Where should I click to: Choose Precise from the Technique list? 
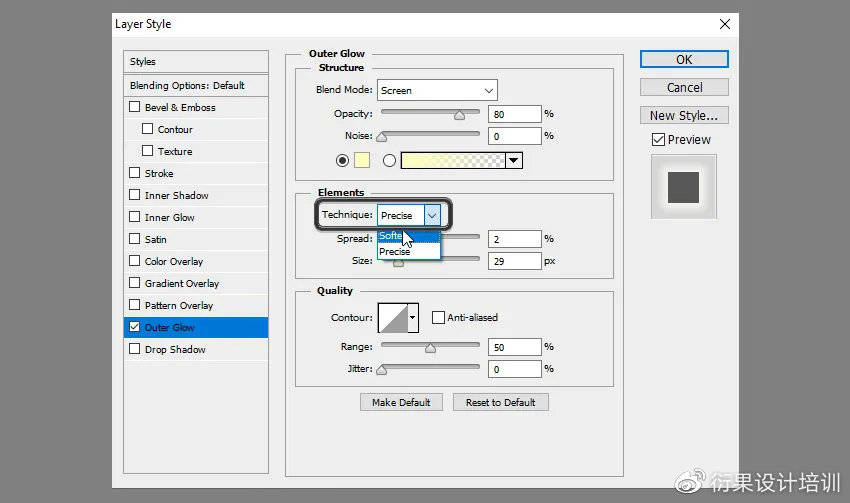coord(395,252)
